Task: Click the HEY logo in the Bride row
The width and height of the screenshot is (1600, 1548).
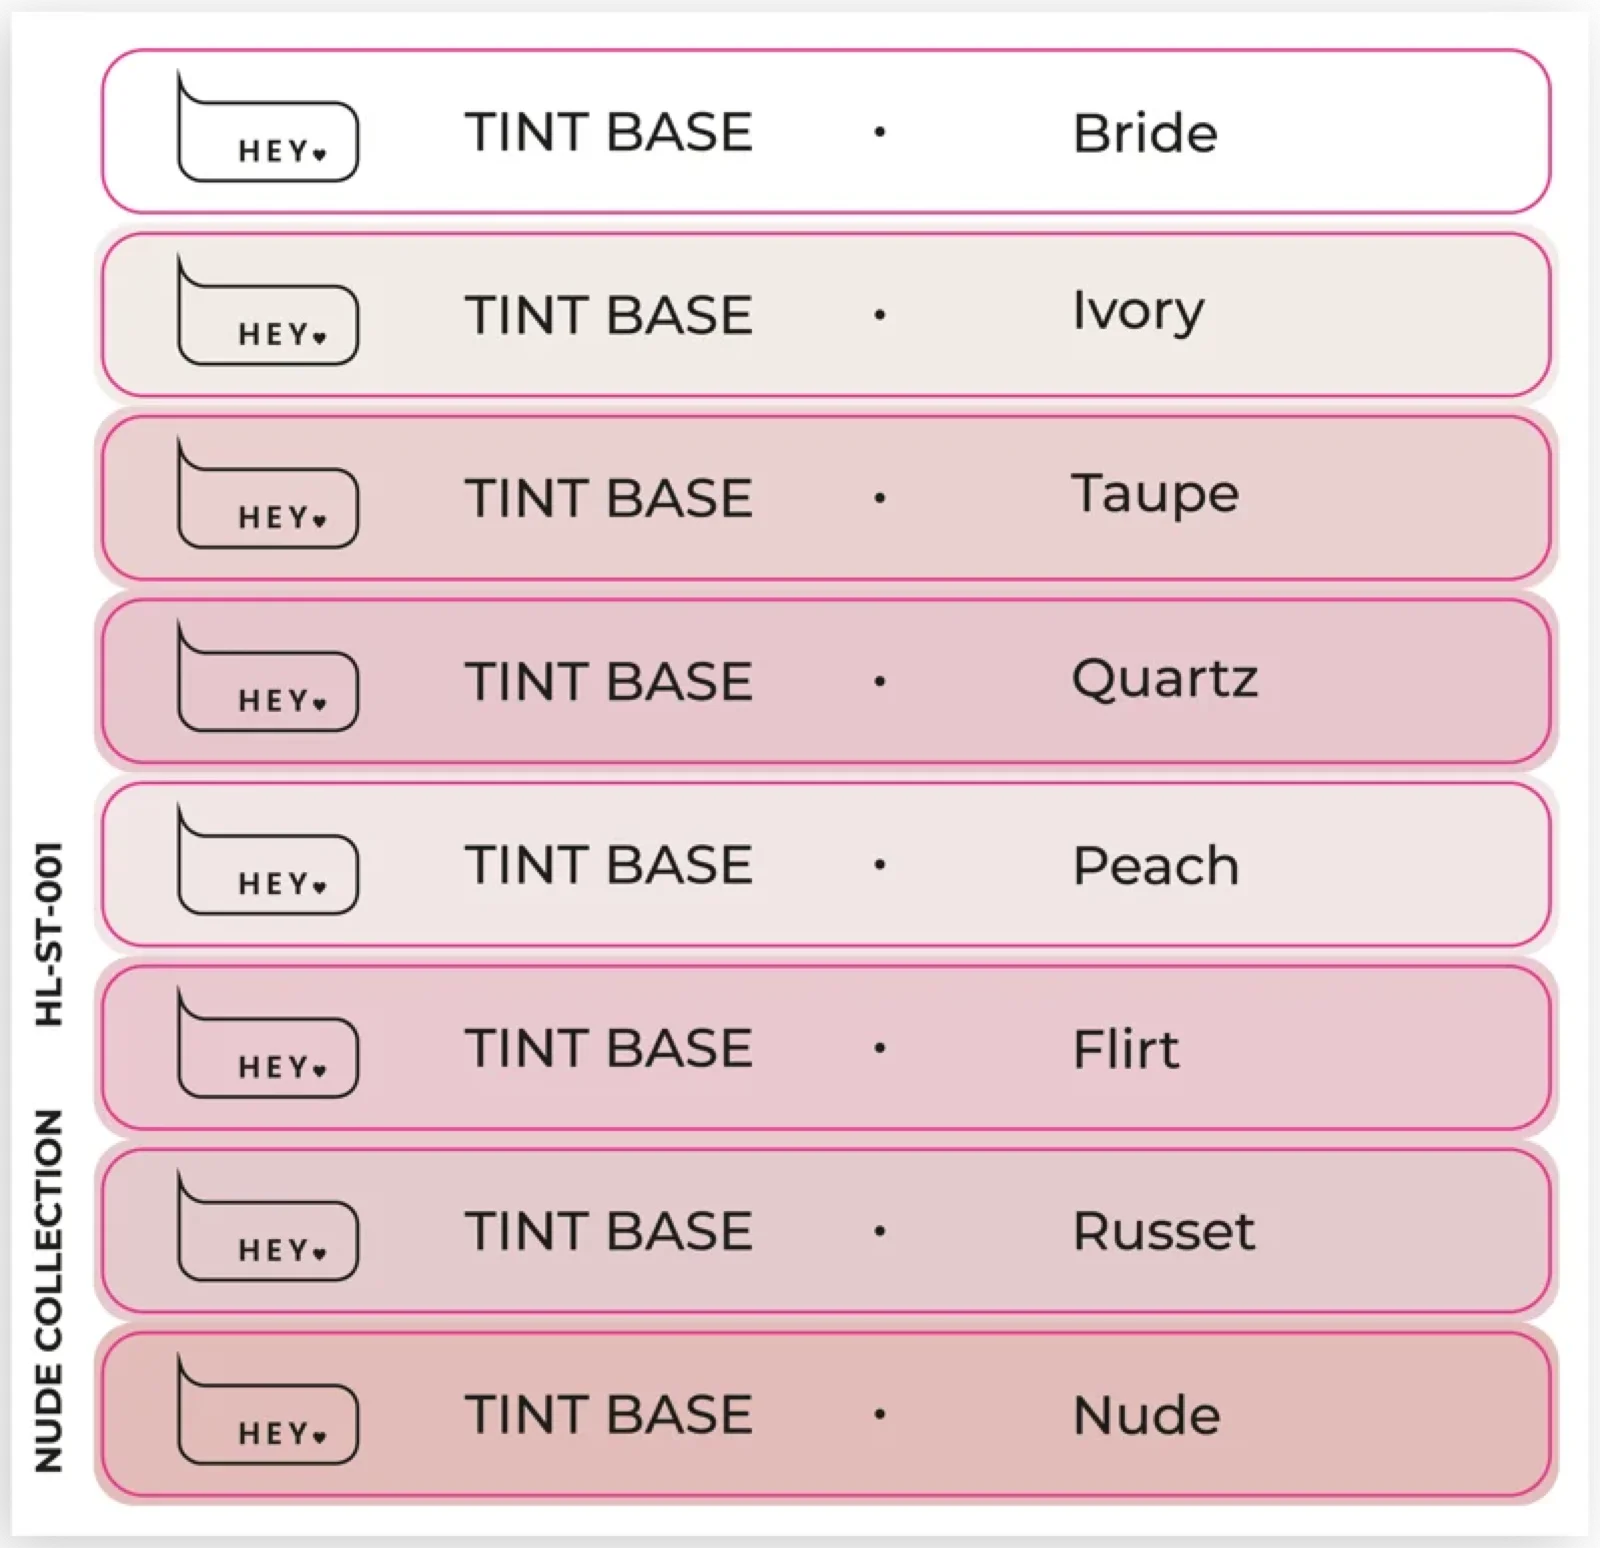Action: coord(268,126)
